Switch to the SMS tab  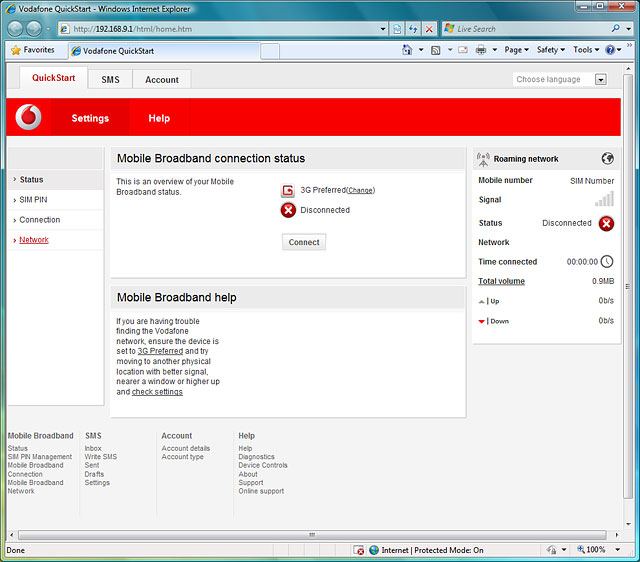tap(110, 79)
